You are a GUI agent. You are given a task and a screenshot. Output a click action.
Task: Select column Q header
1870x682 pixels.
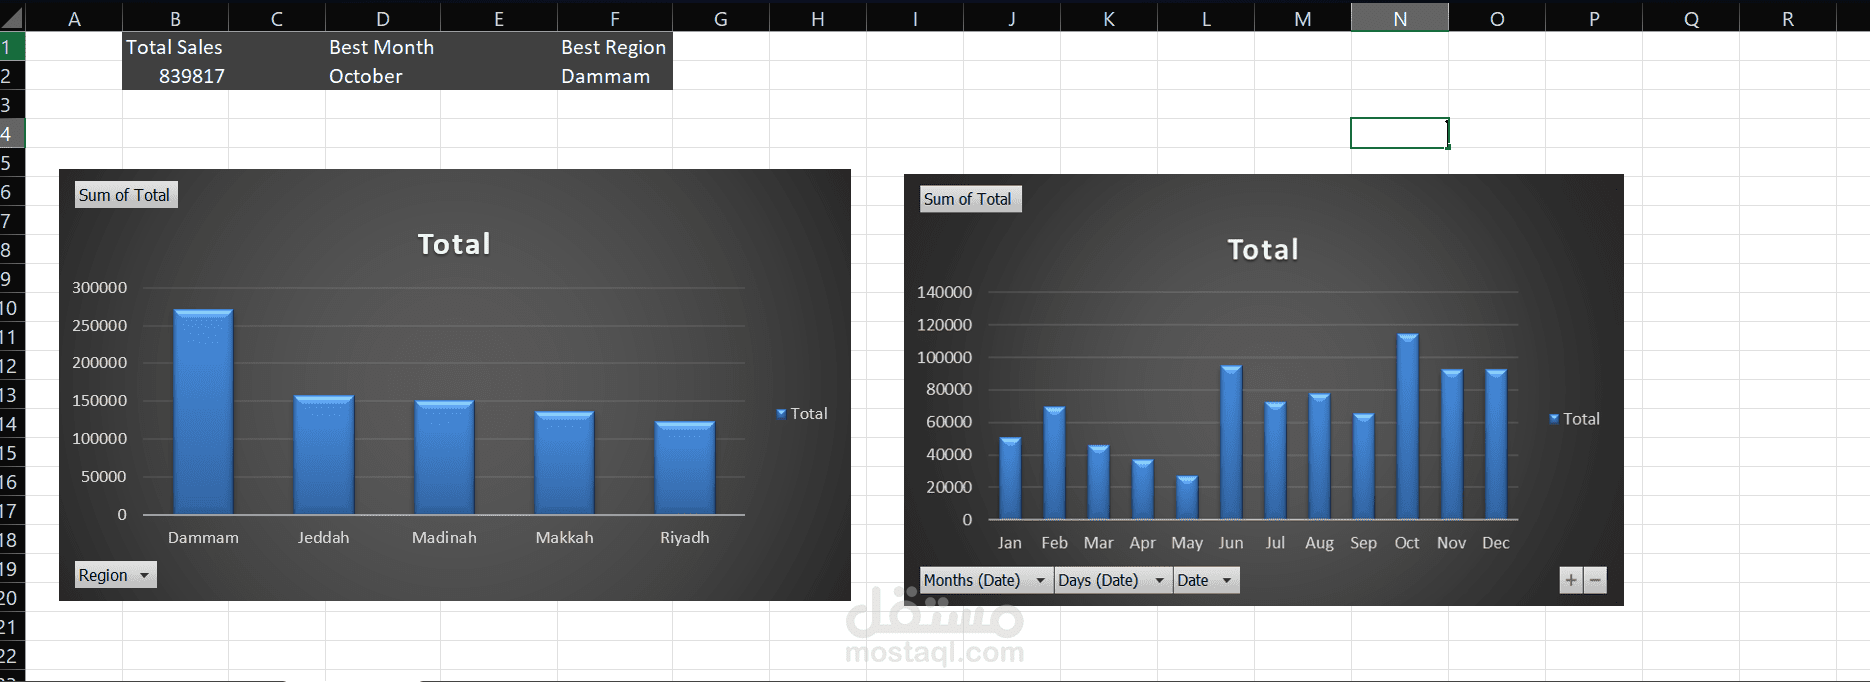pos(1691,18)
